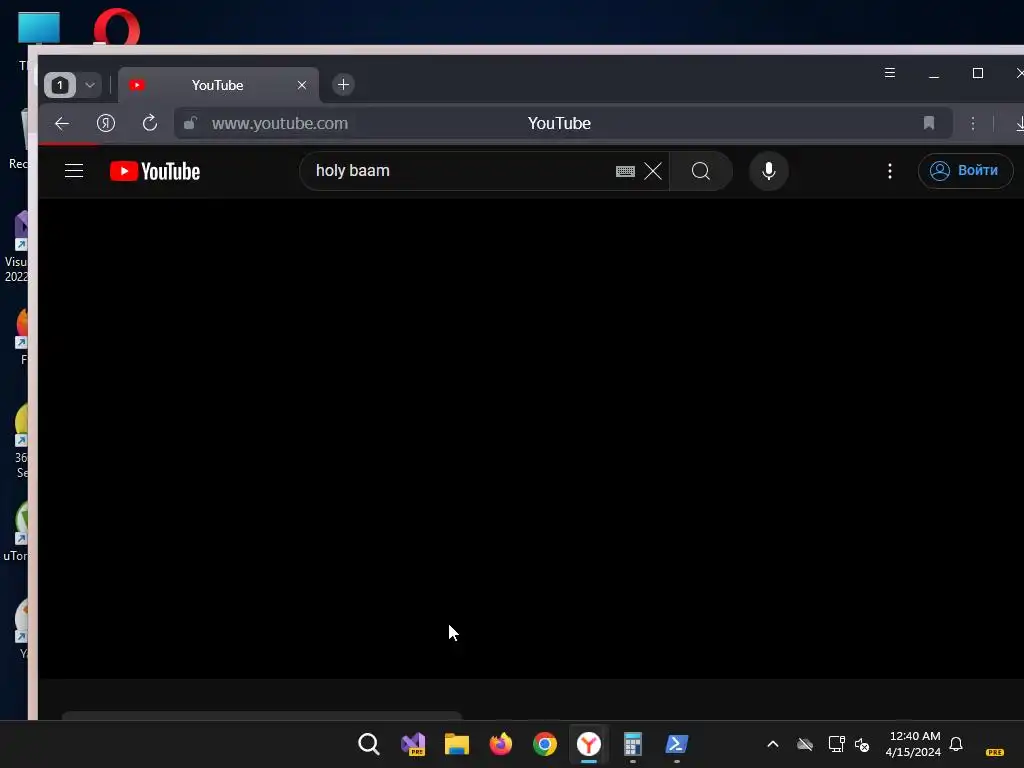This screenshot has height=768, width=1024.
Task: Open the clock showing 12:40 AM
Action: (913, 744)
